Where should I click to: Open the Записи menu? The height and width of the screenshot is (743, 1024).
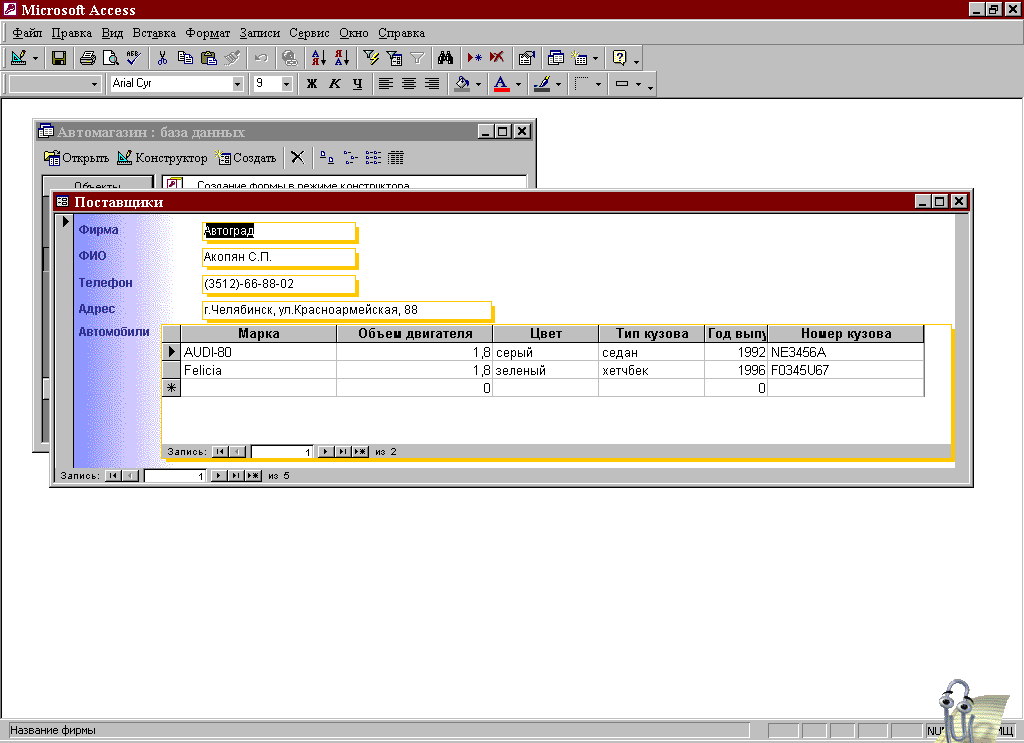(x=259, y=33)
